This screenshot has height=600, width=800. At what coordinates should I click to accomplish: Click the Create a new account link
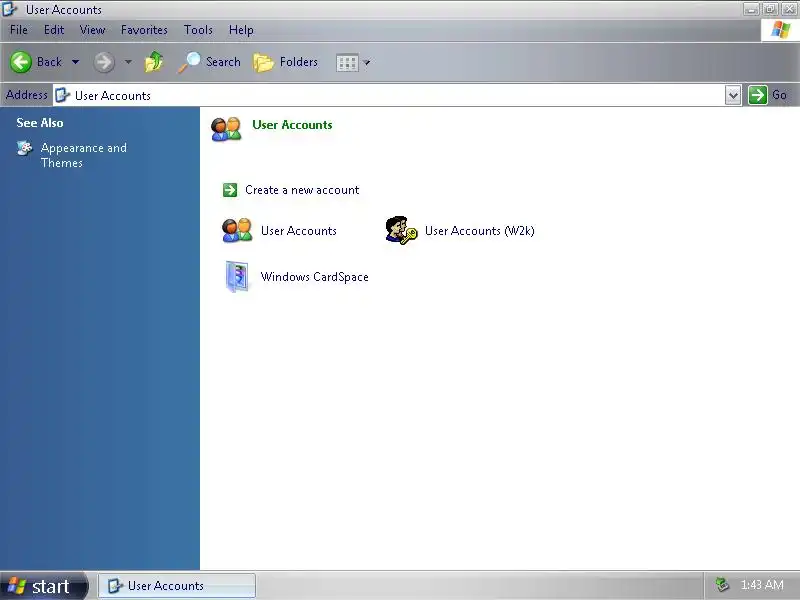(302, 190)
